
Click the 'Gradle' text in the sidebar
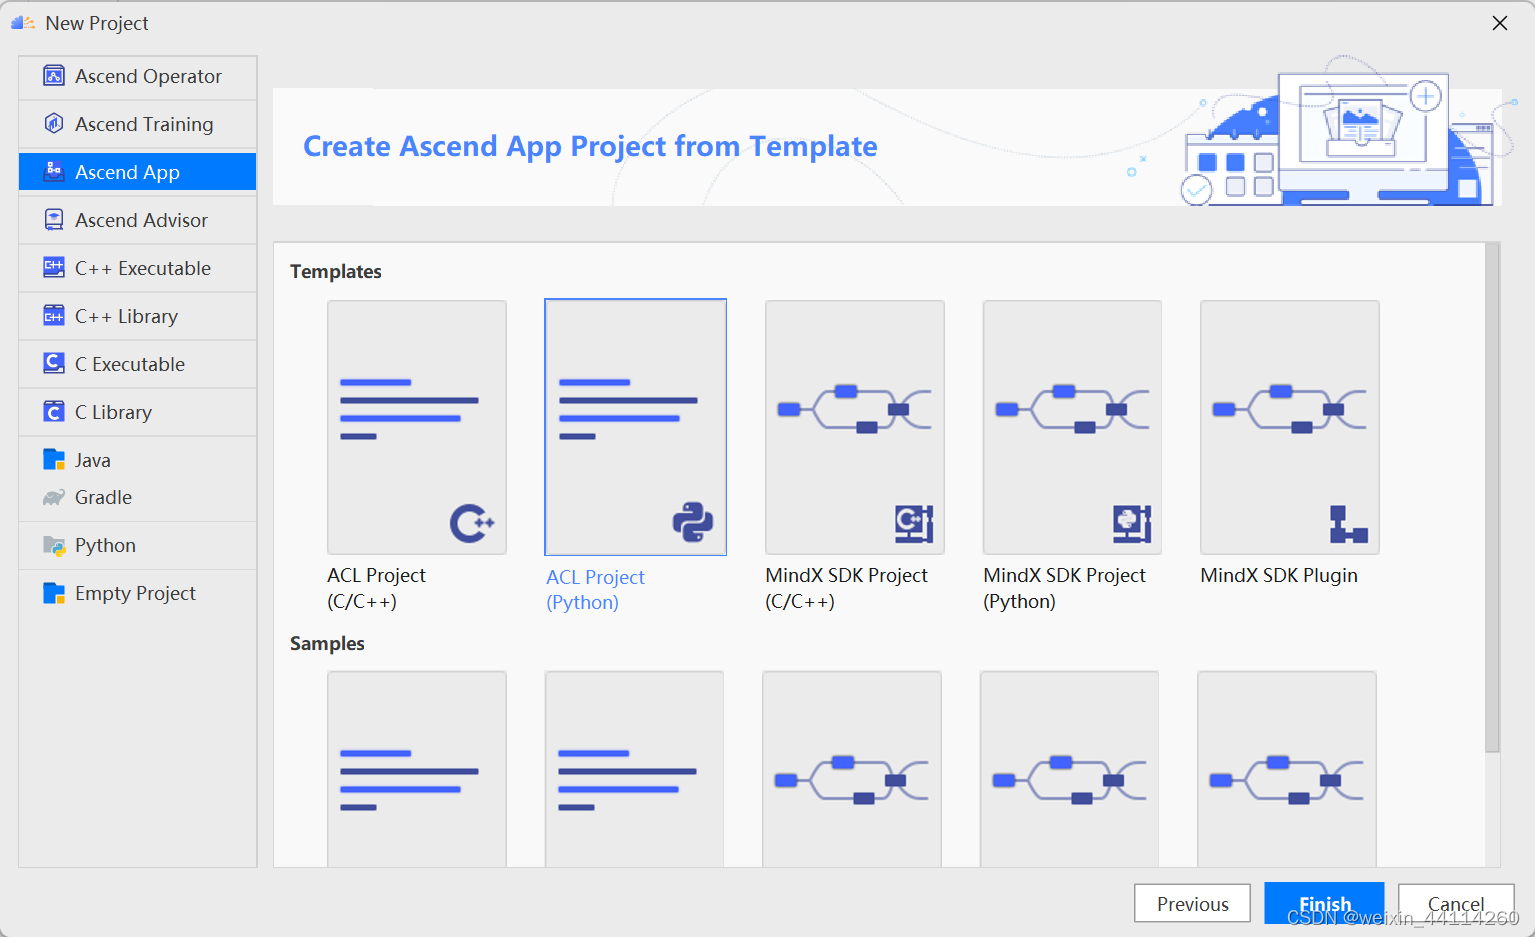103,497
